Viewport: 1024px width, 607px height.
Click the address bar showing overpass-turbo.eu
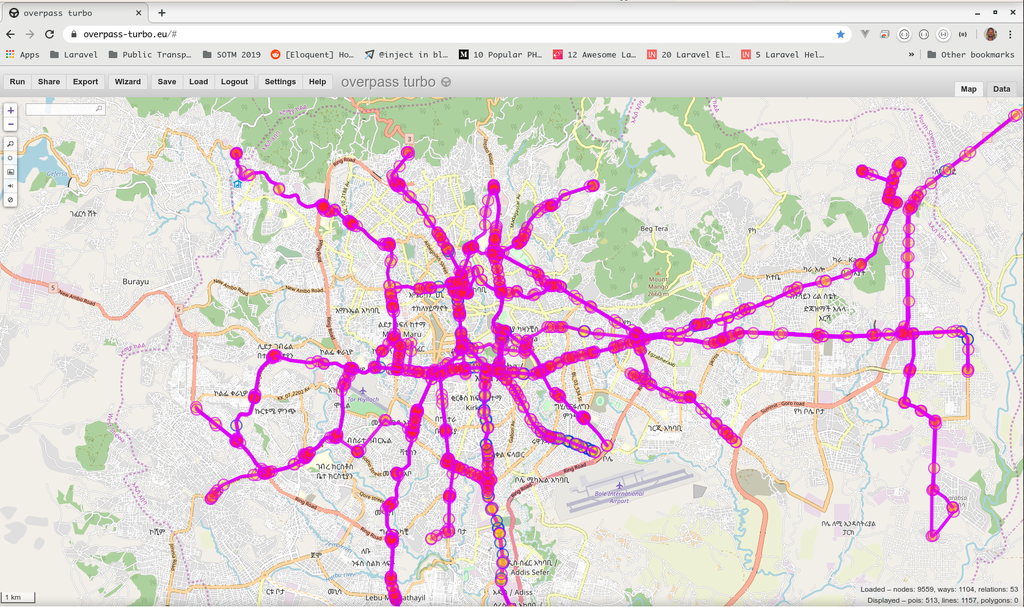coord(457,34)
